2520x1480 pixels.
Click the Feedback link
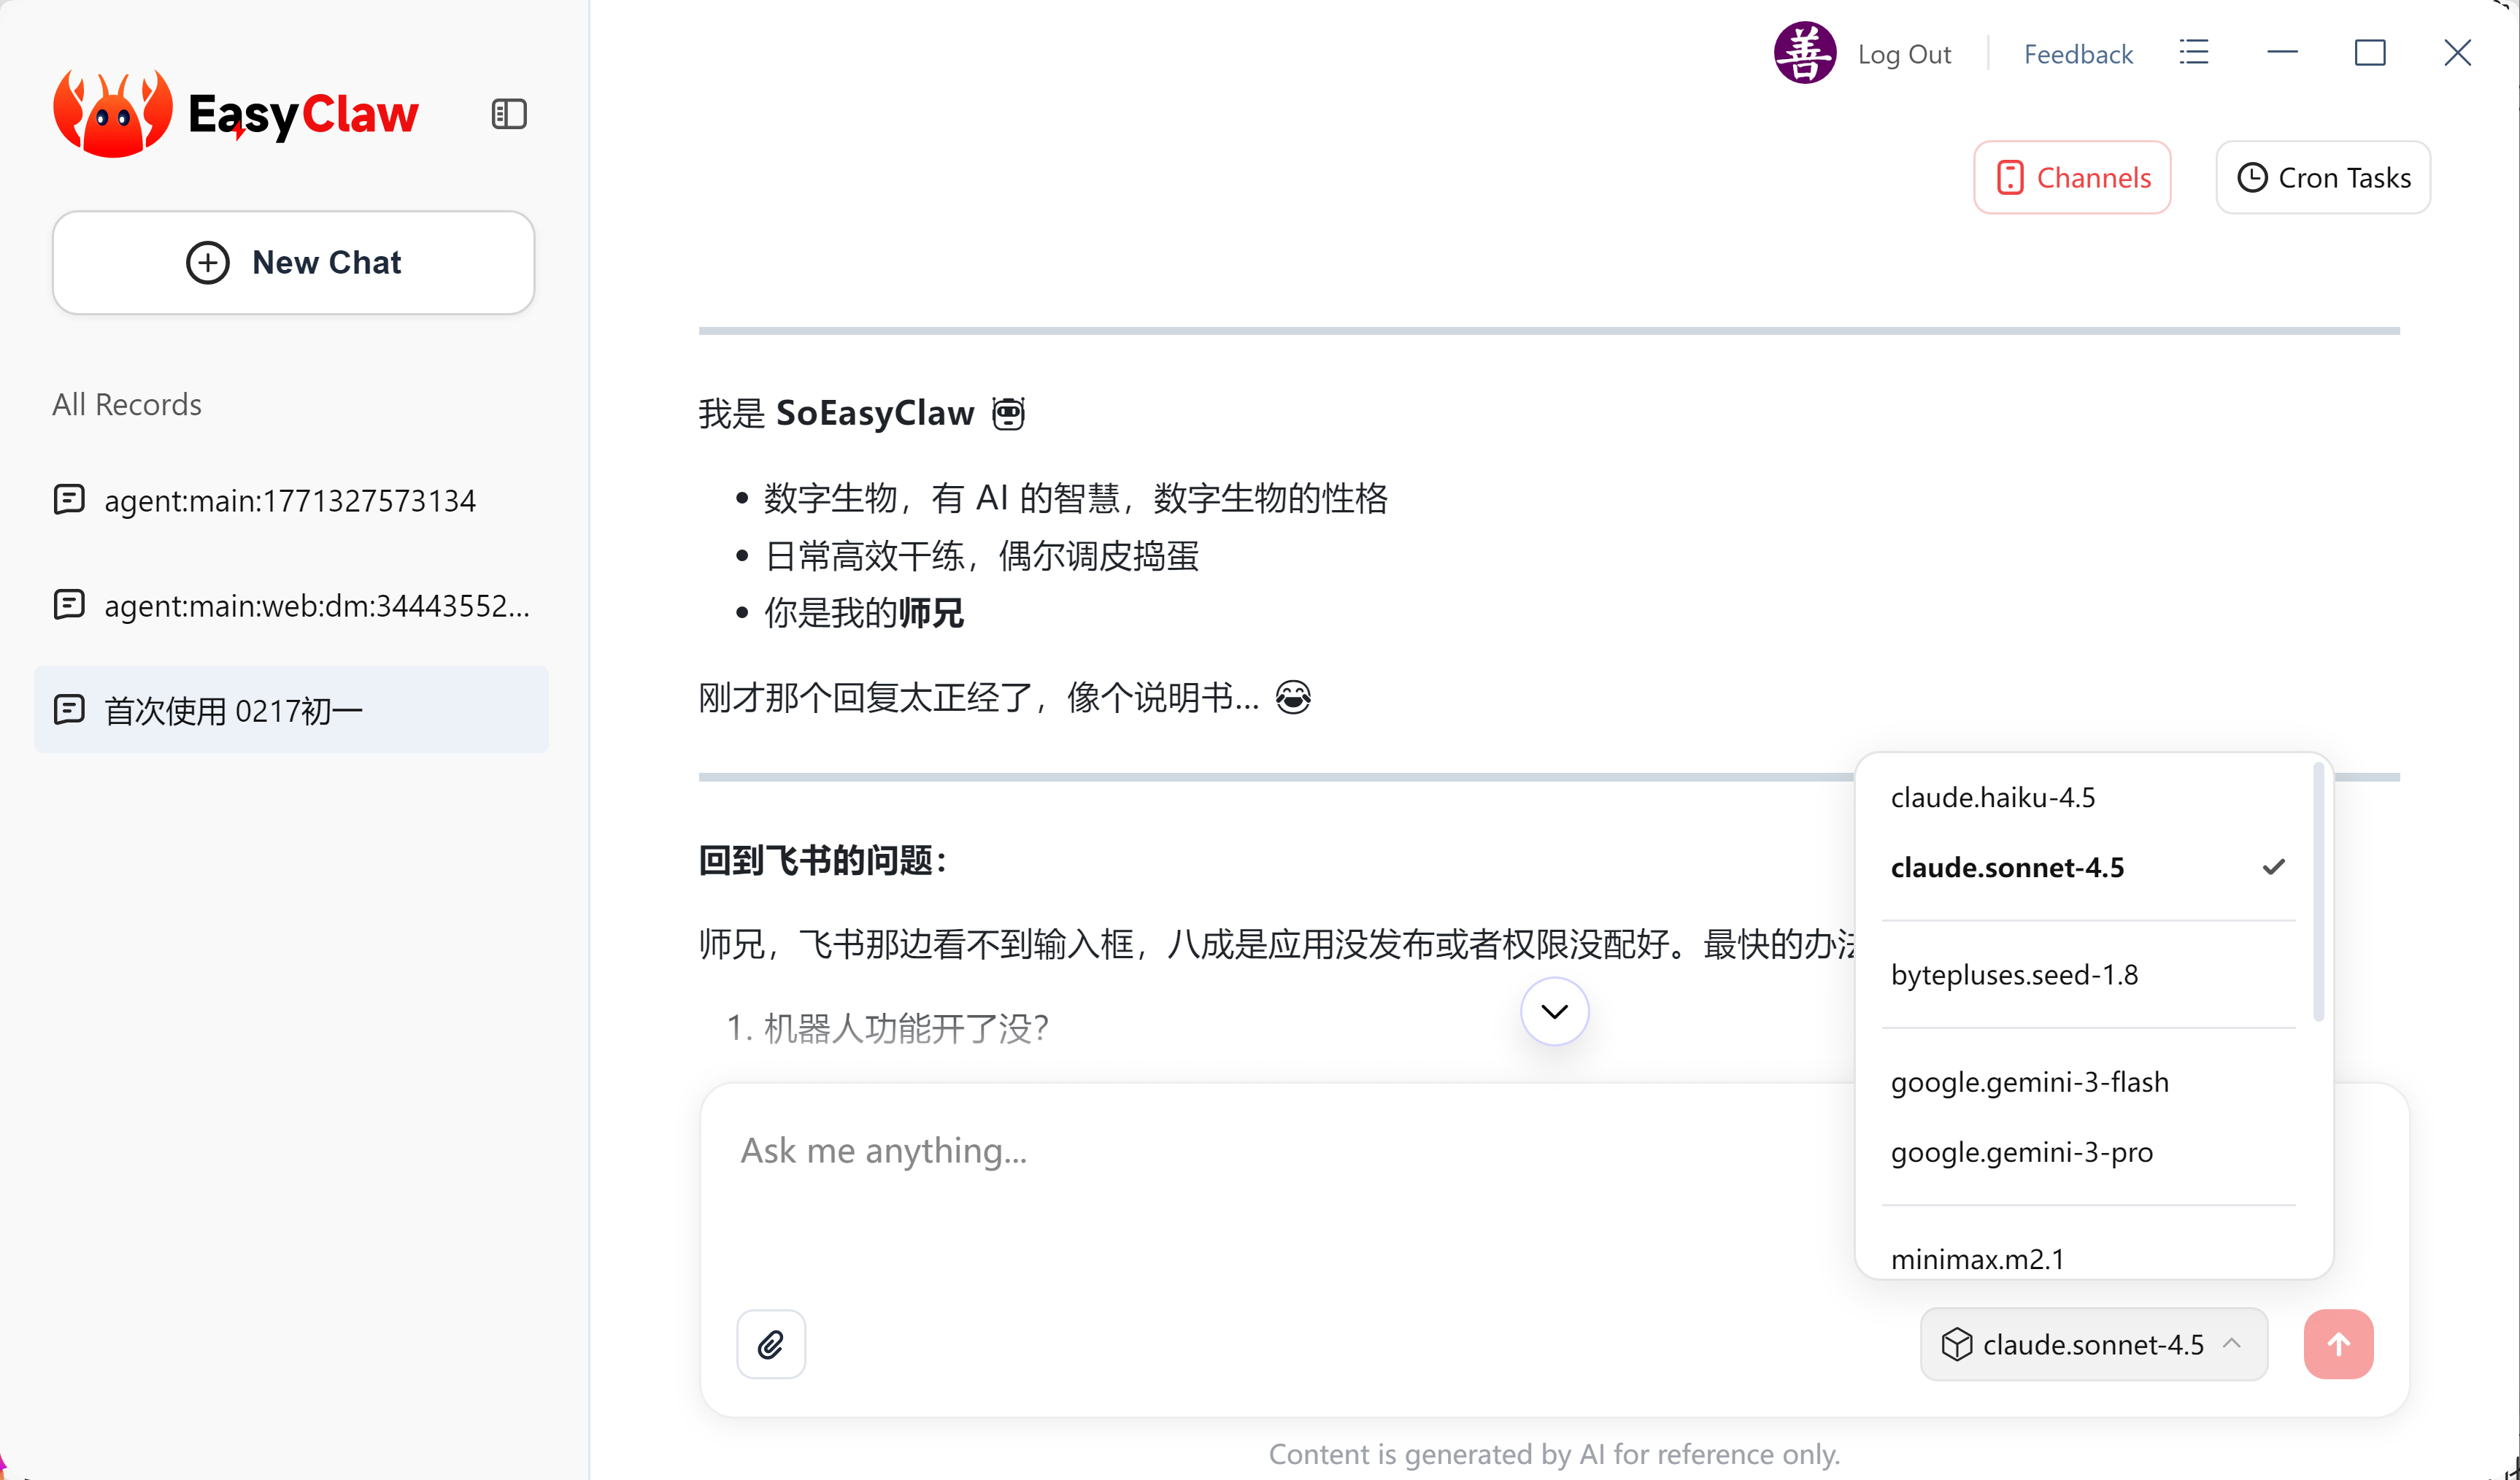tap(2077, 54)
